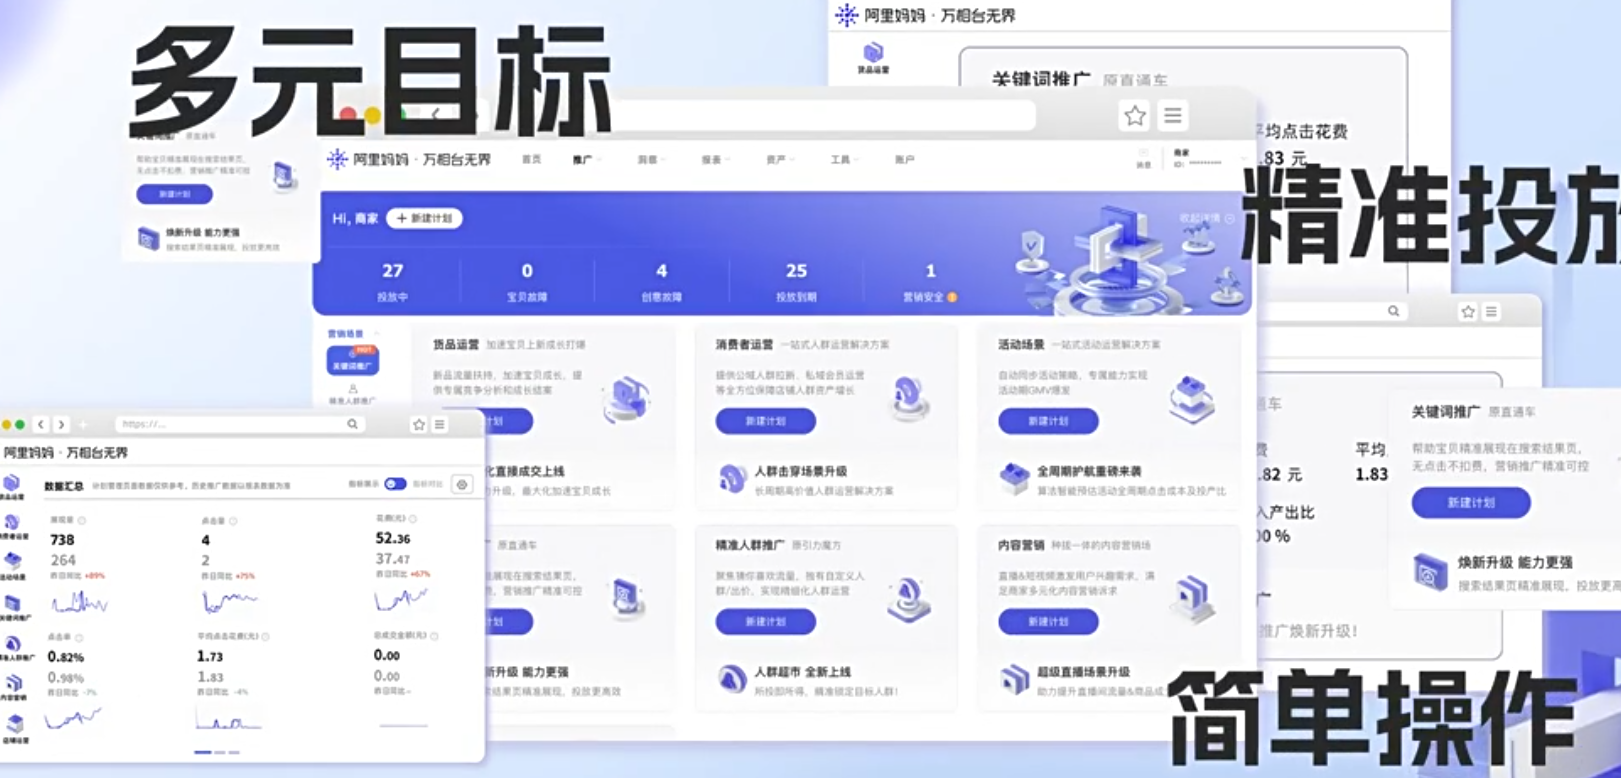Click the icon beside 超级直播场景升级
Viewport: 1621px width, 778px height.
tap(1014, 680)
